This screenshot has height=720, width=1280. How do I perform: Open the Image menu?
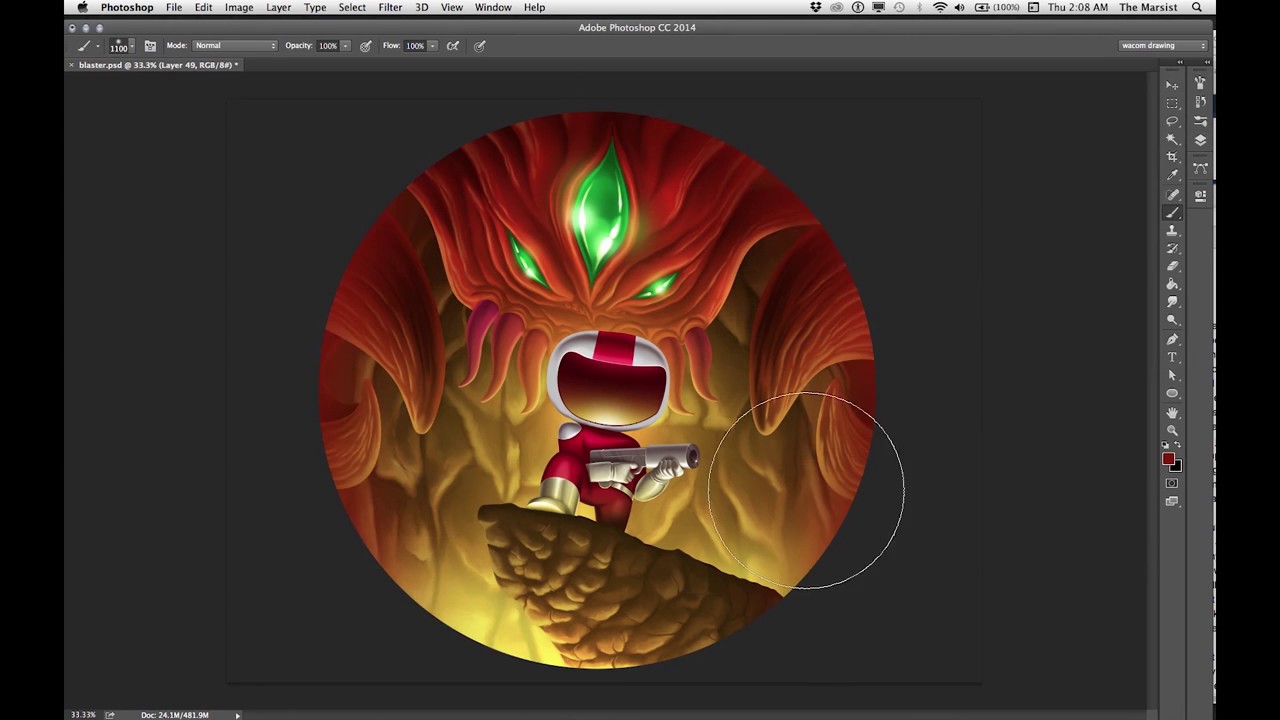click(239, 7)
